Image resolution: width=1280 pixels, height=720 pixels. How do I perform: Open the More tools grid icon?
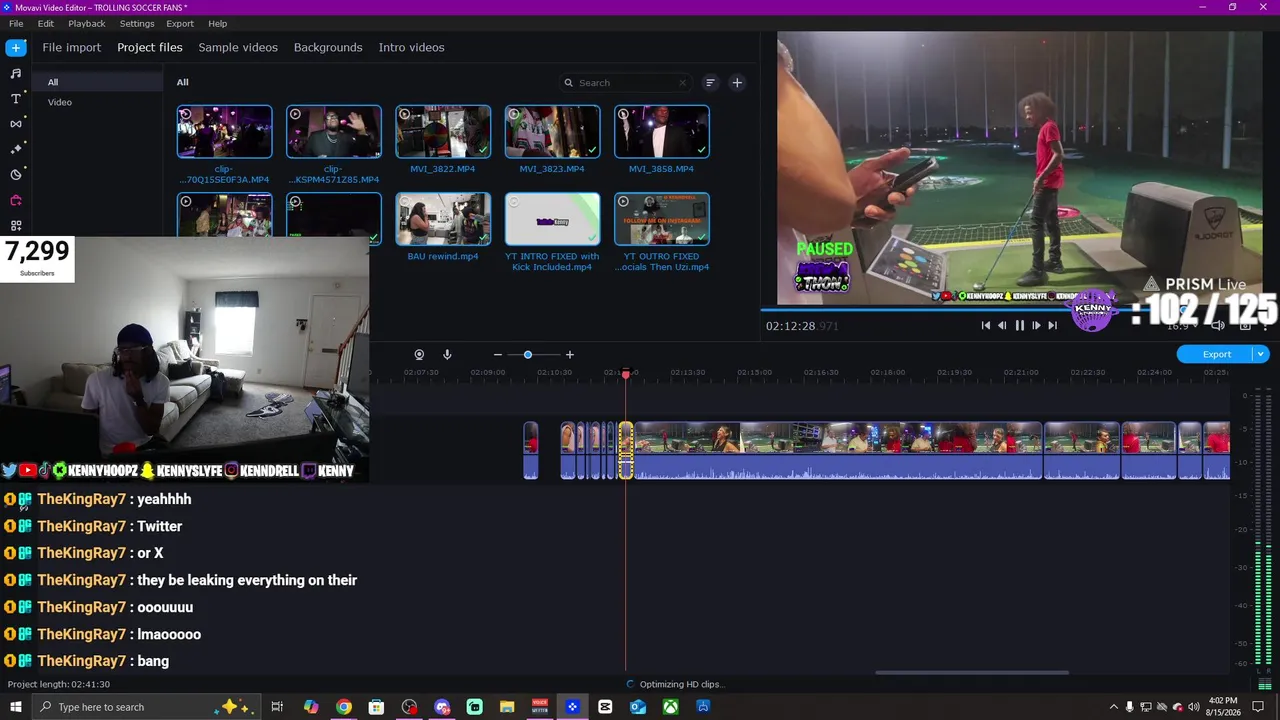point(16,226)
